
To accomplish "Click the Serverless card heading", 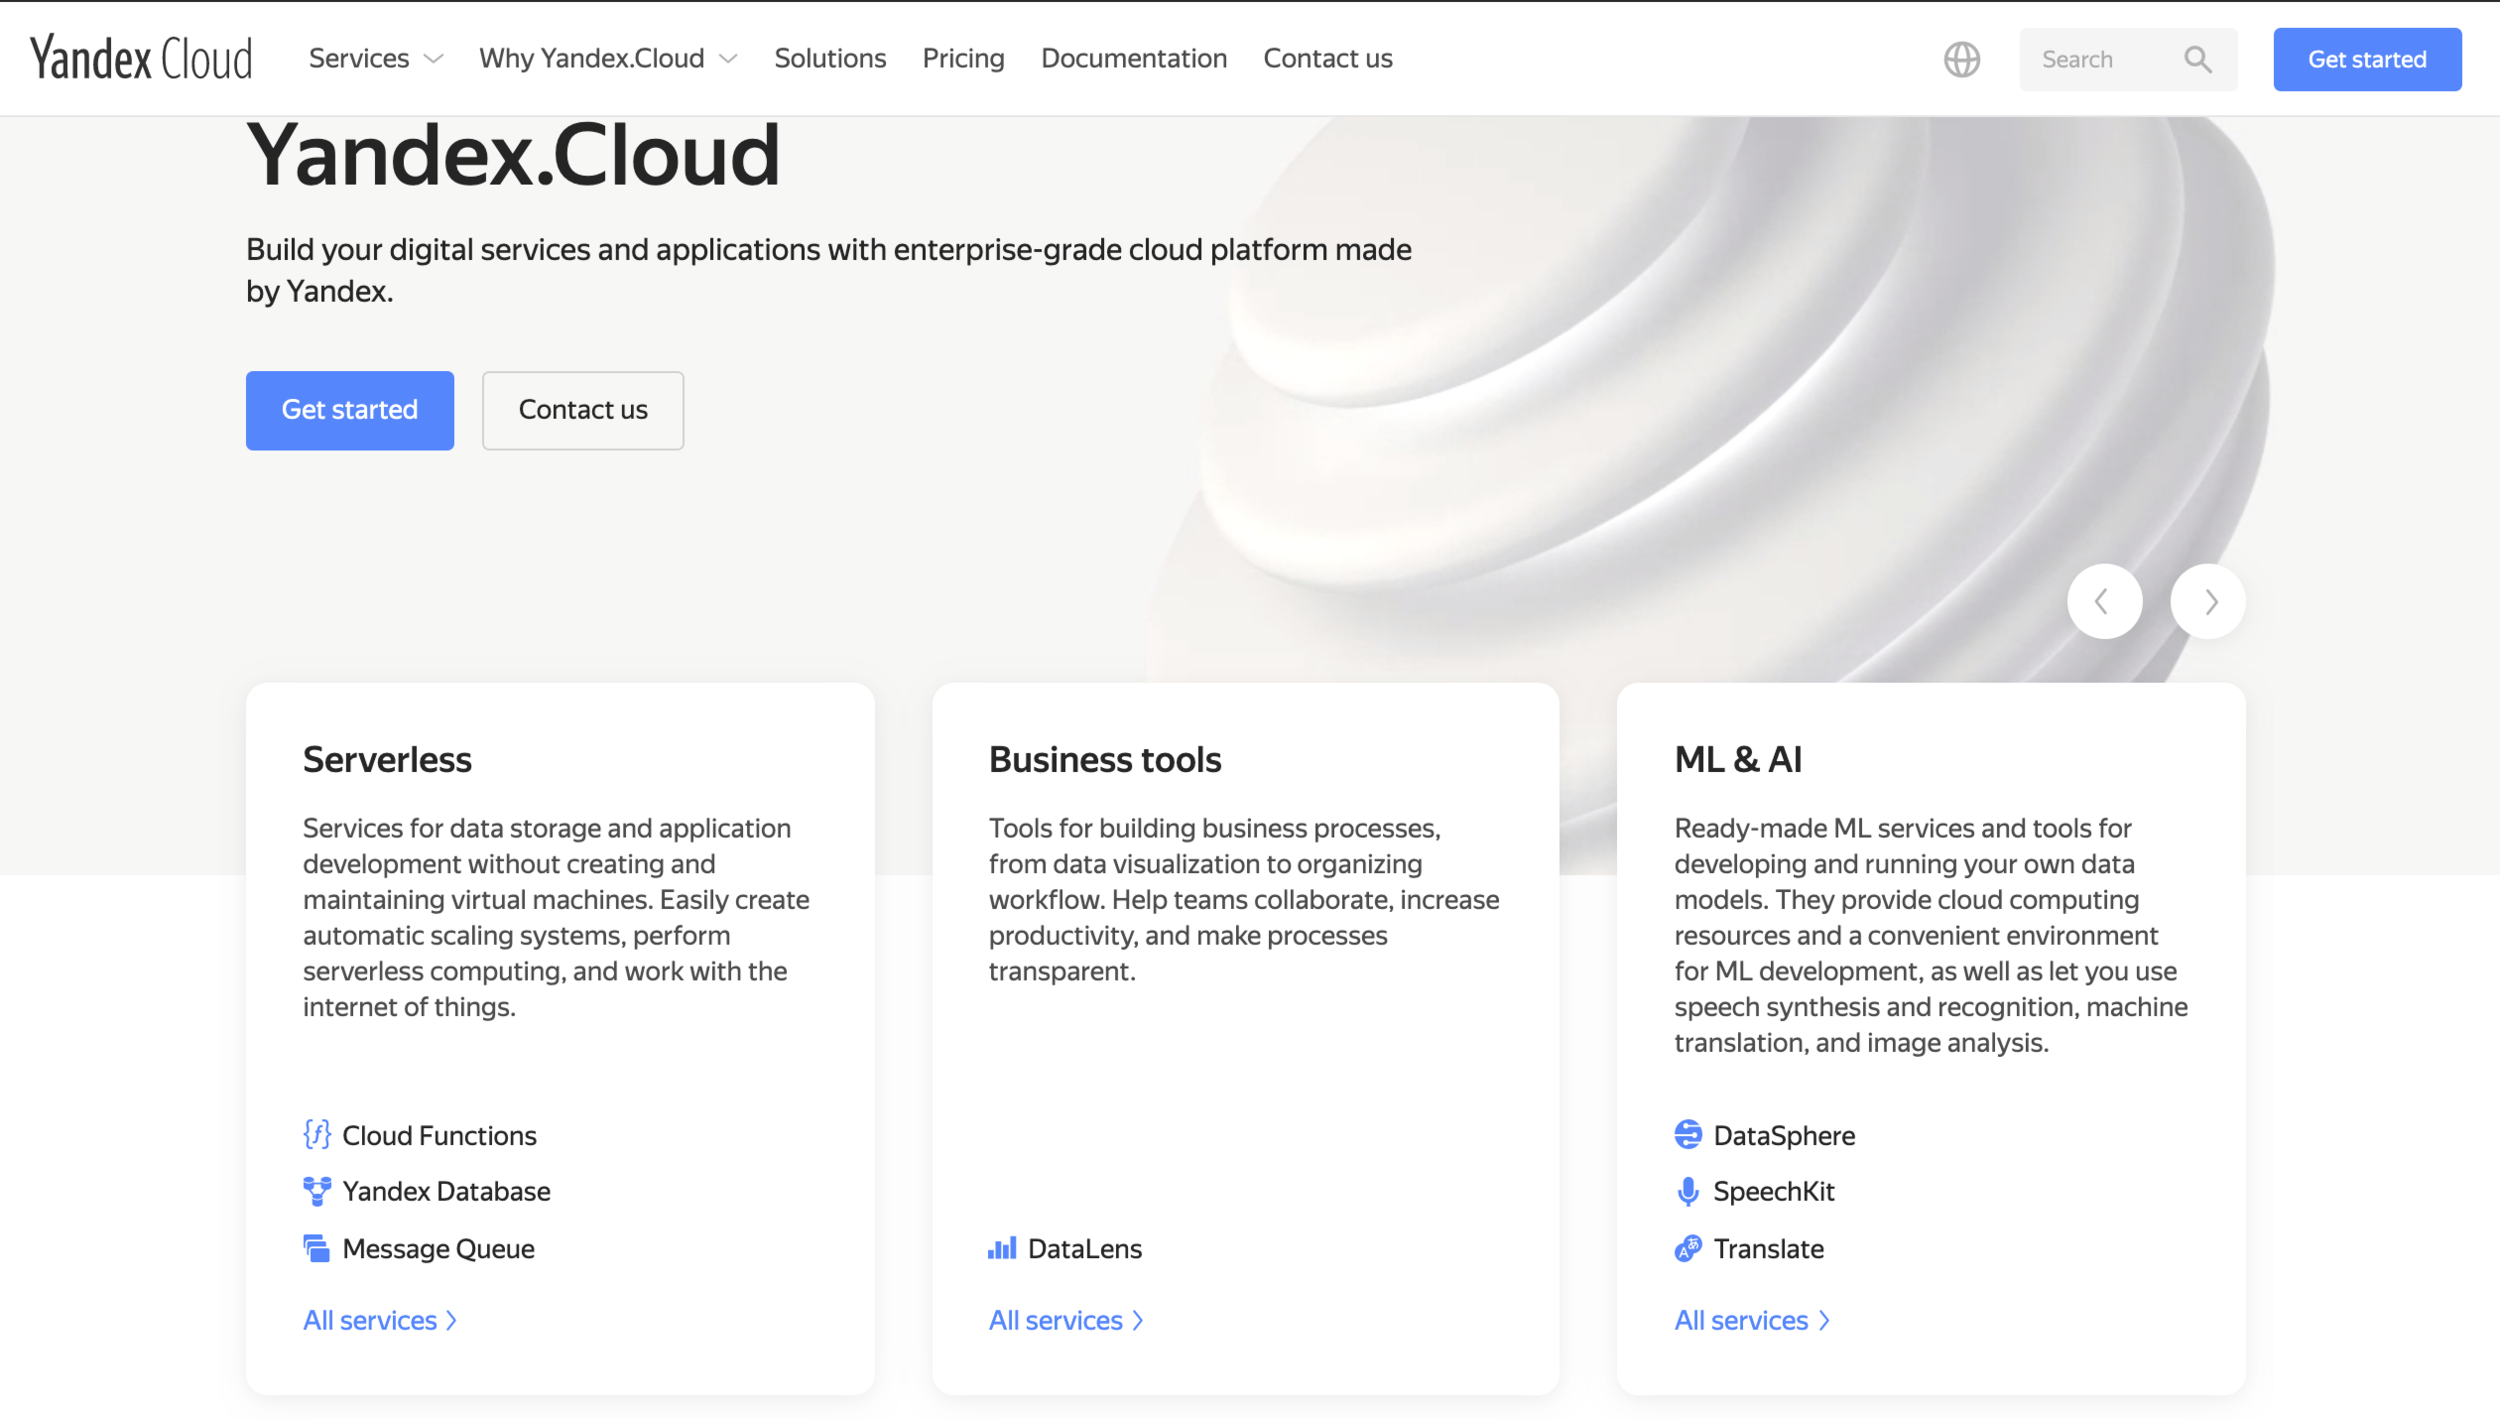I will pos(387,759).
